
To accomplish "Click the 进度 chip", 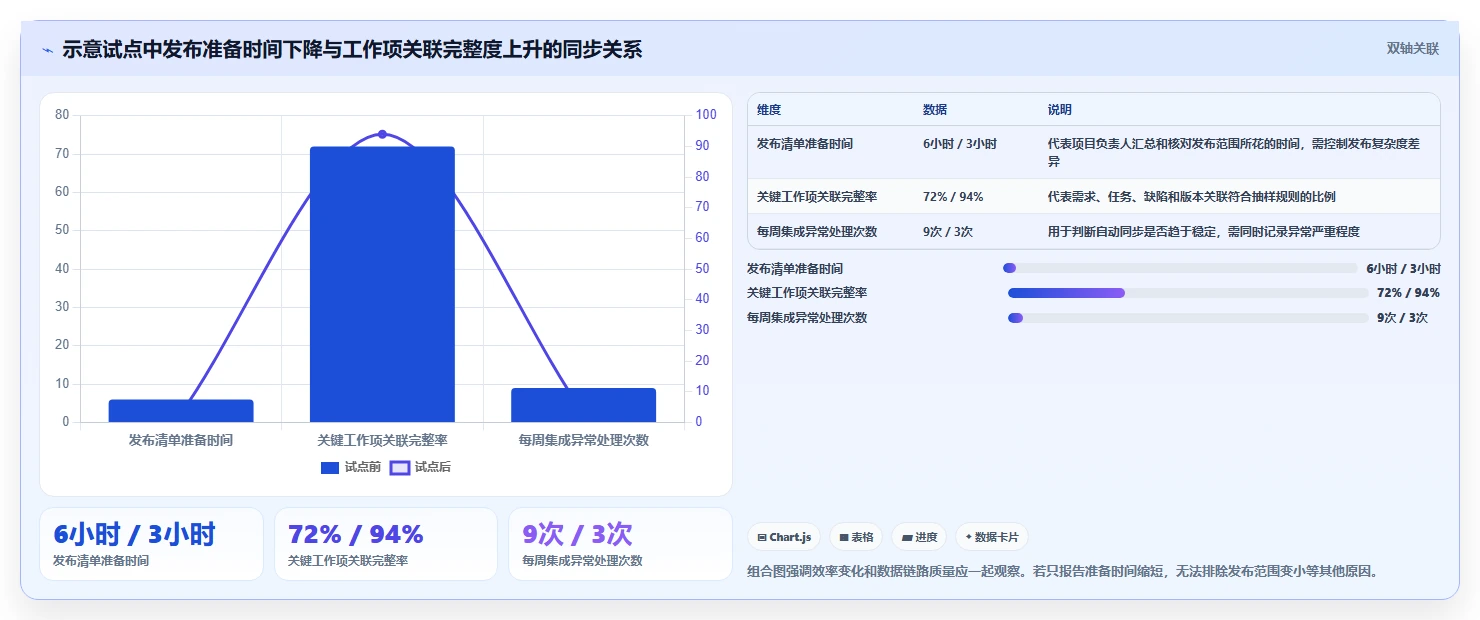I will tap(919, 537).
